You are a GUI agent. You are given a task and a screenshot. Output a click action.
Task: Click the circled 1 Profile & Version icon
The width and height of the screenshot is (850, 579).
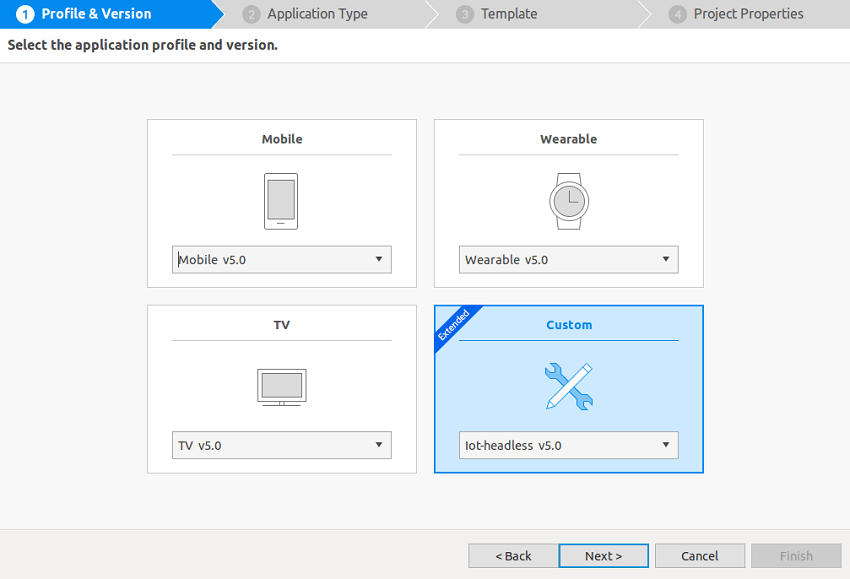coord(24,13)
